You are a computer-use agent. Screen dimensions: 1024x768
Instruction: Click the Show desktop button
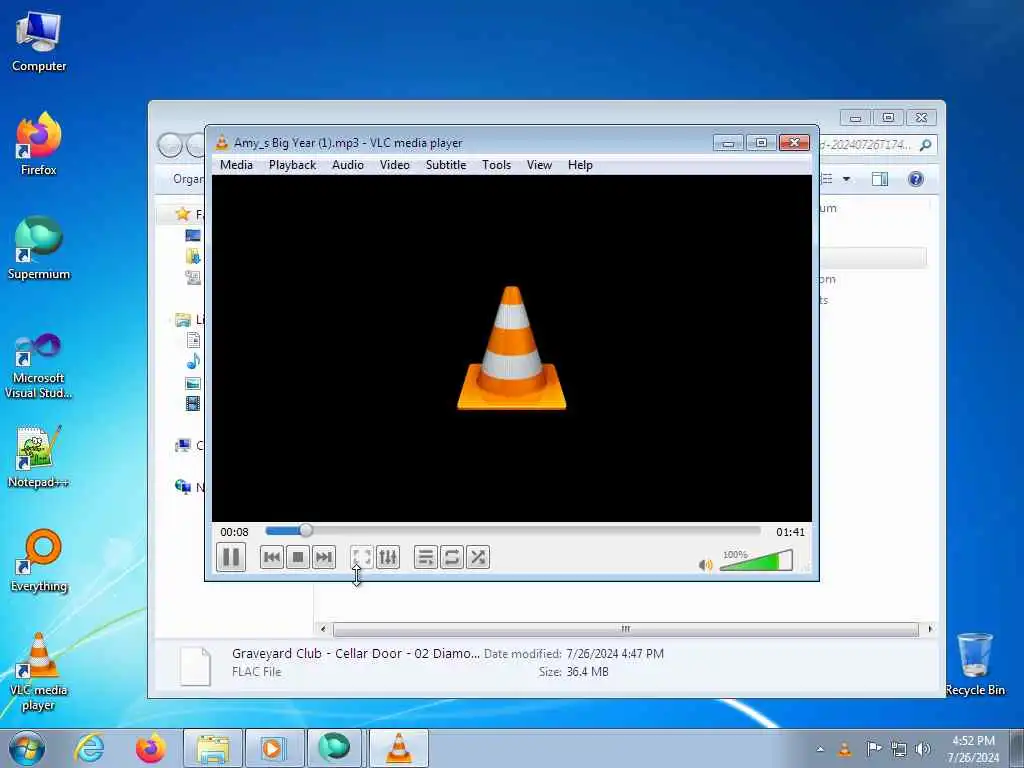pos(1018,749)
